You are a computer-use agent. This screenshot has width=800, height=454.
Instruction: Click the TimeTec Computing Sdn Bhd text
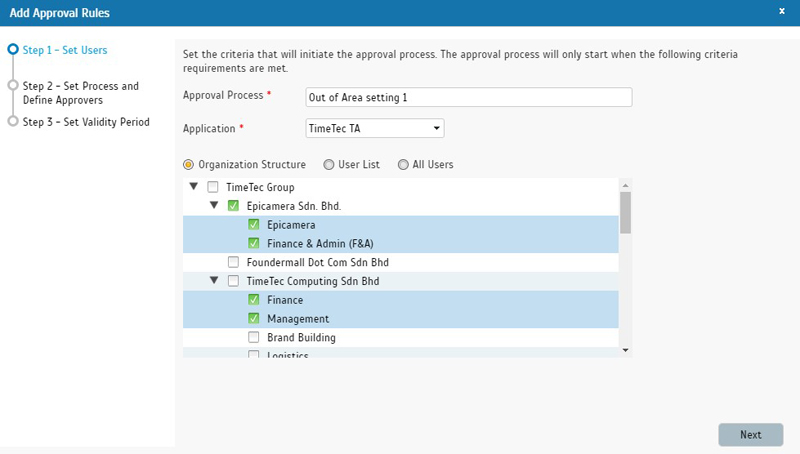point(313,281)
